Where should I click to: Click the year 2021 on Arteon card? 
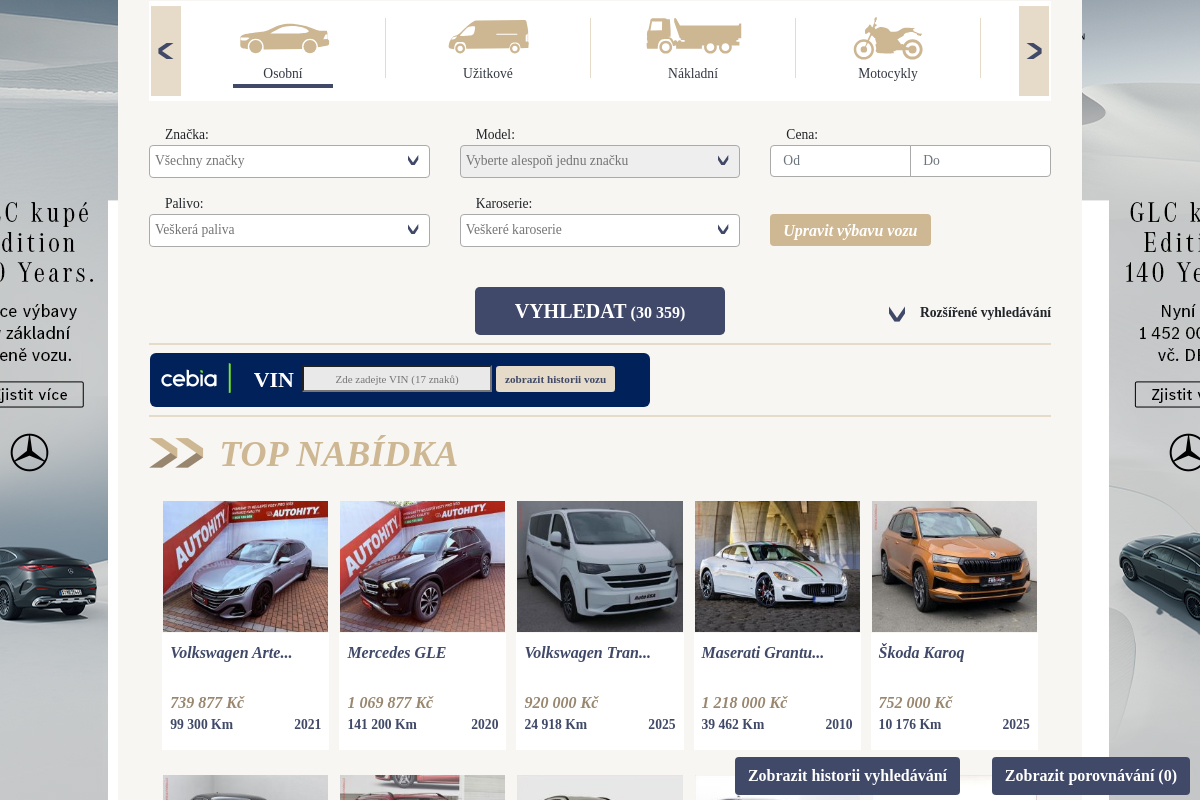point(307,725)
